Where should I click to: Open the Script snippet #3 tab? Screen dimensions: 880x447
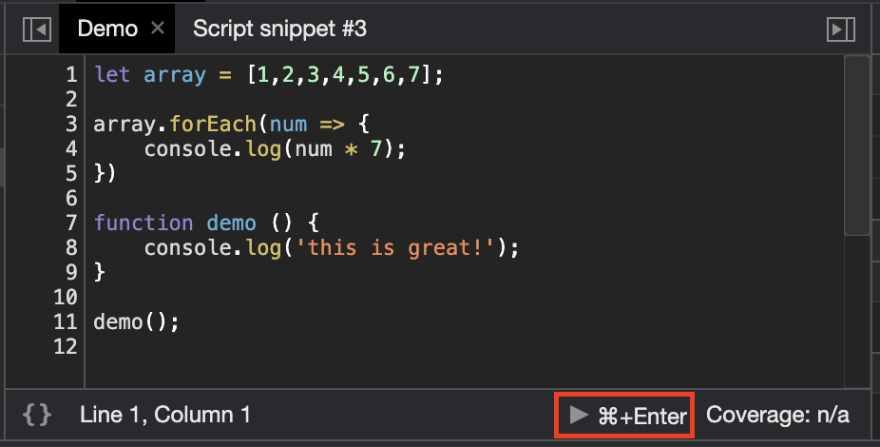279,29
